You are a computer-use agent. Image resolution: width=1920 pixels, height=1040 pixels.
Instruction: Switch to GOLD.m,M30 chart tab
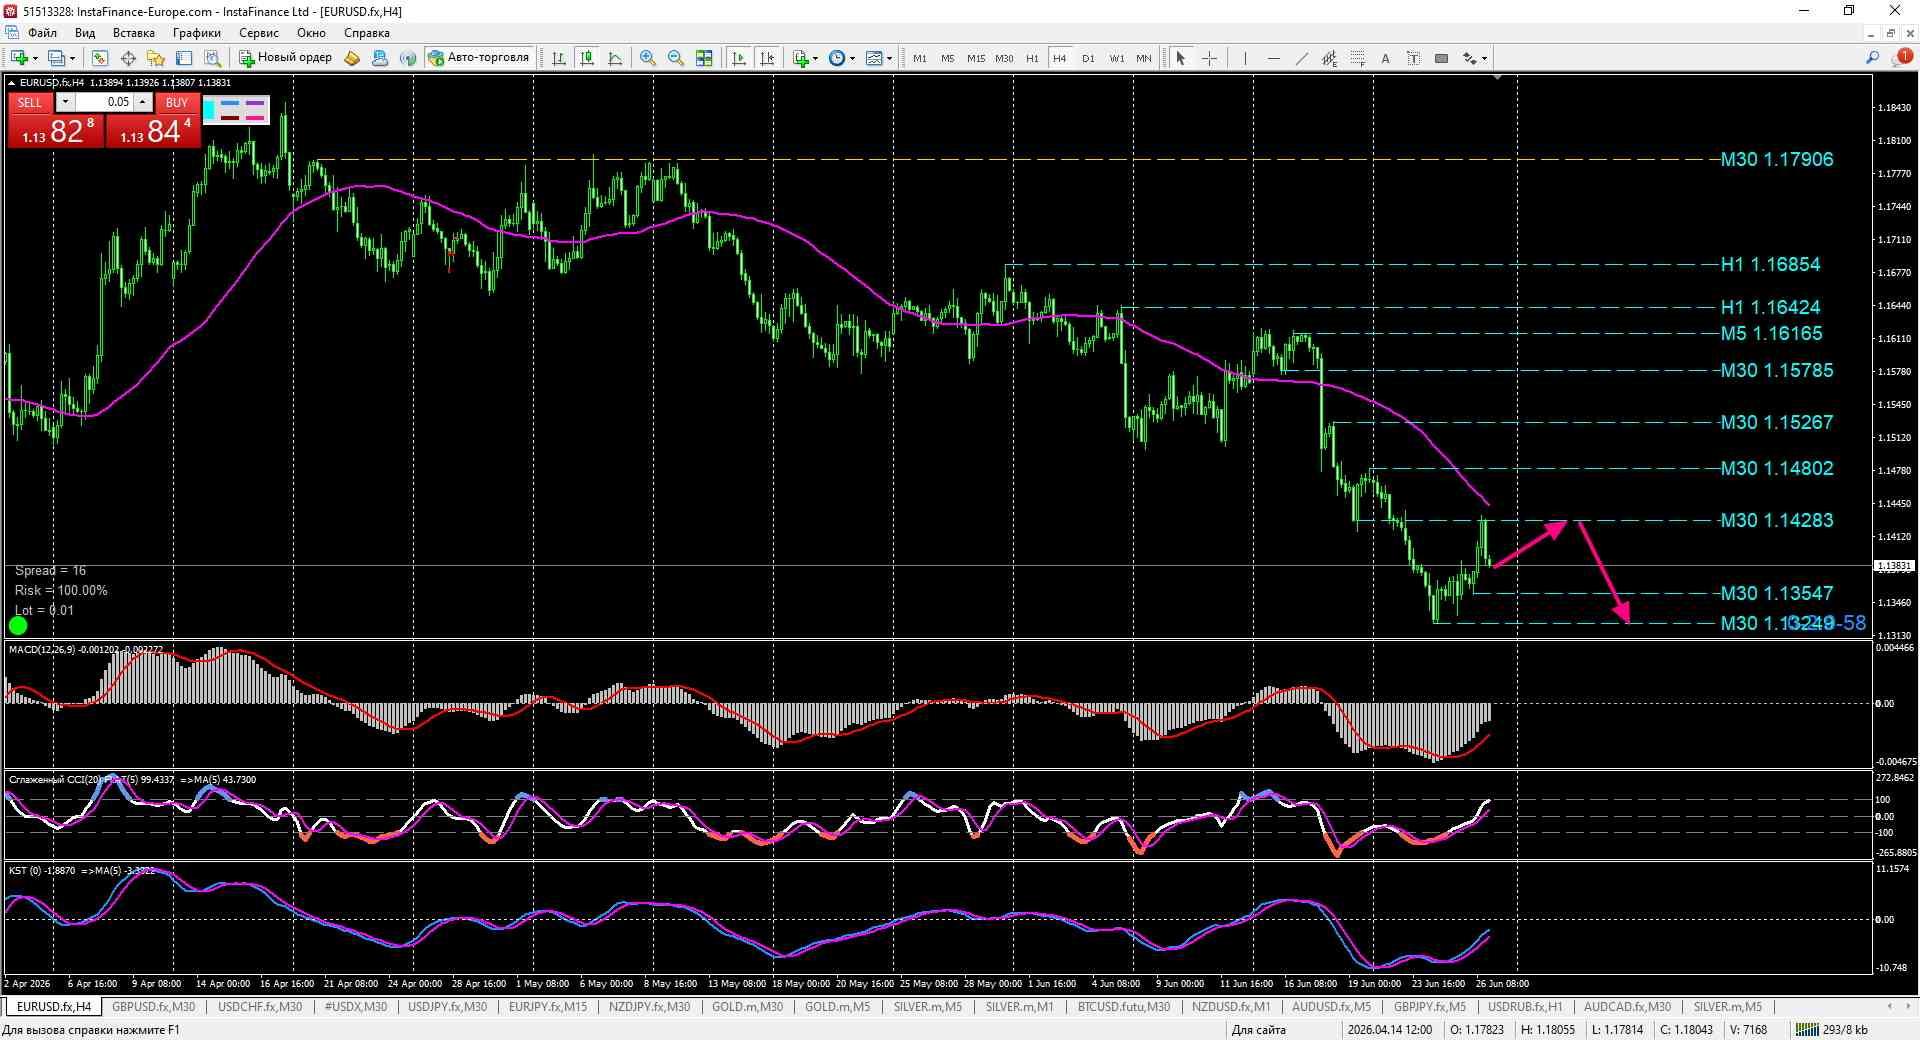click(x=747, y=1007)
